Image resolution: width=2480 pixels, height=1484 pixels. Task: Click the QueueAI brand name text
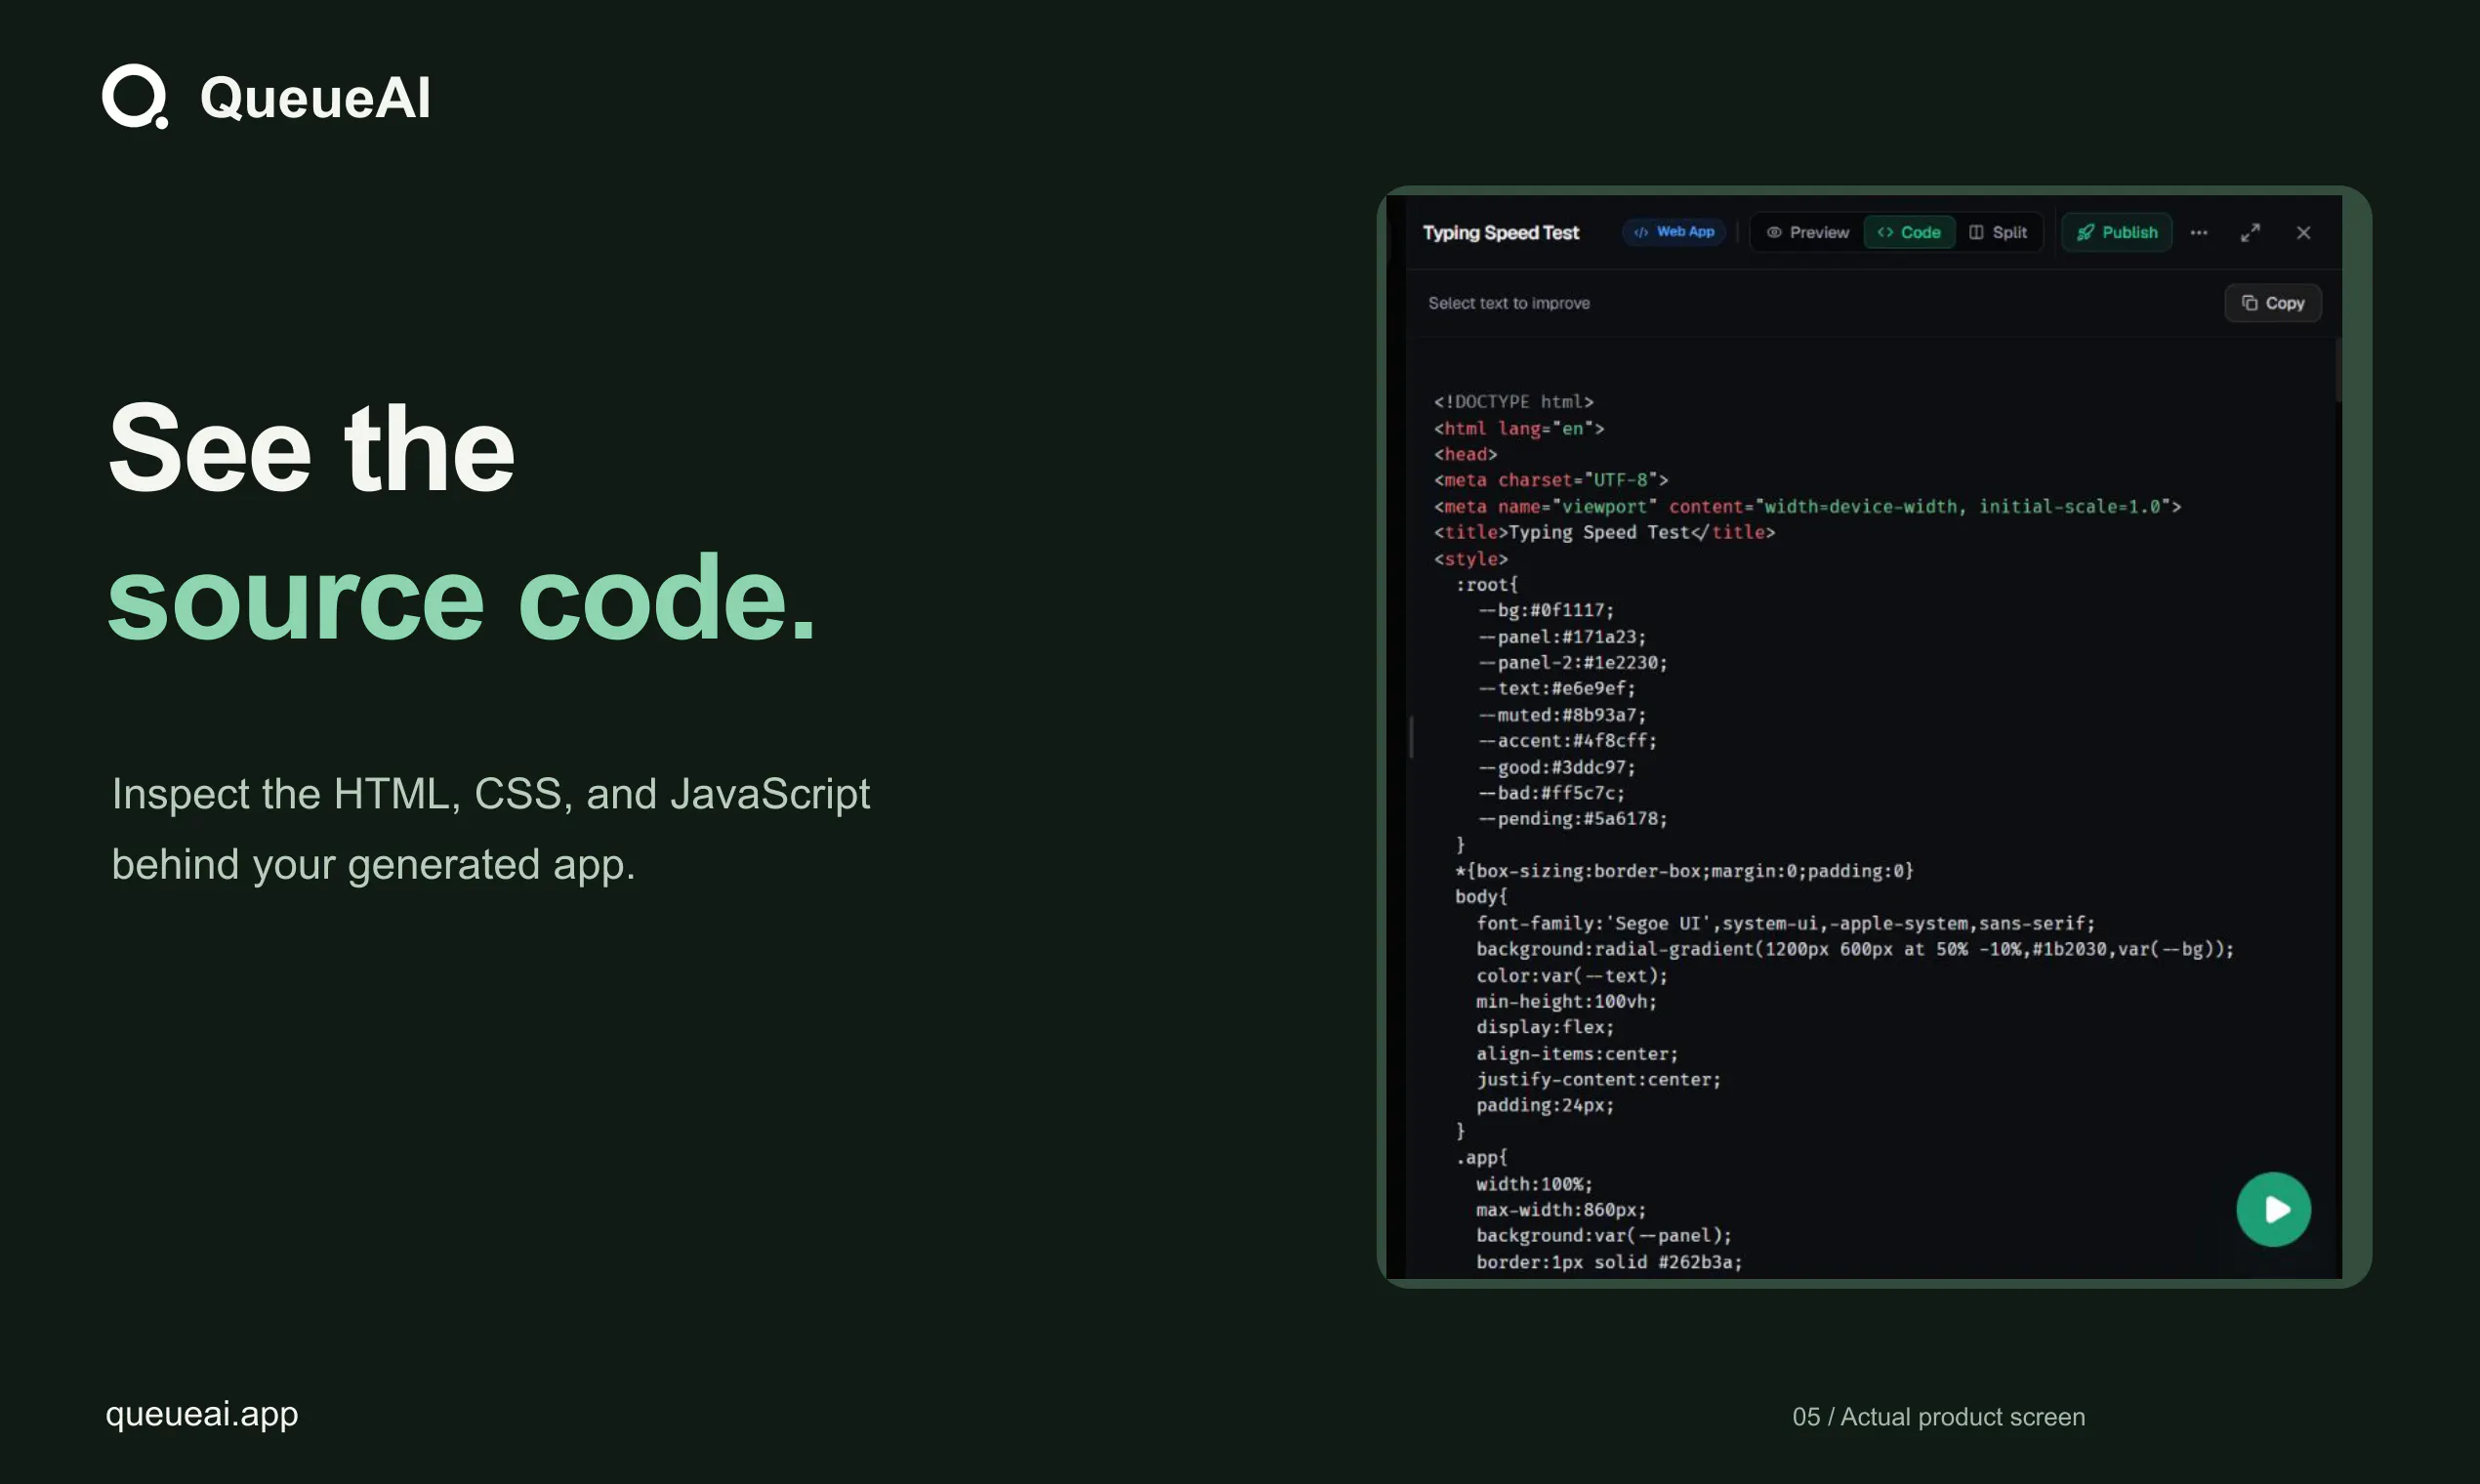coord(315,98)
